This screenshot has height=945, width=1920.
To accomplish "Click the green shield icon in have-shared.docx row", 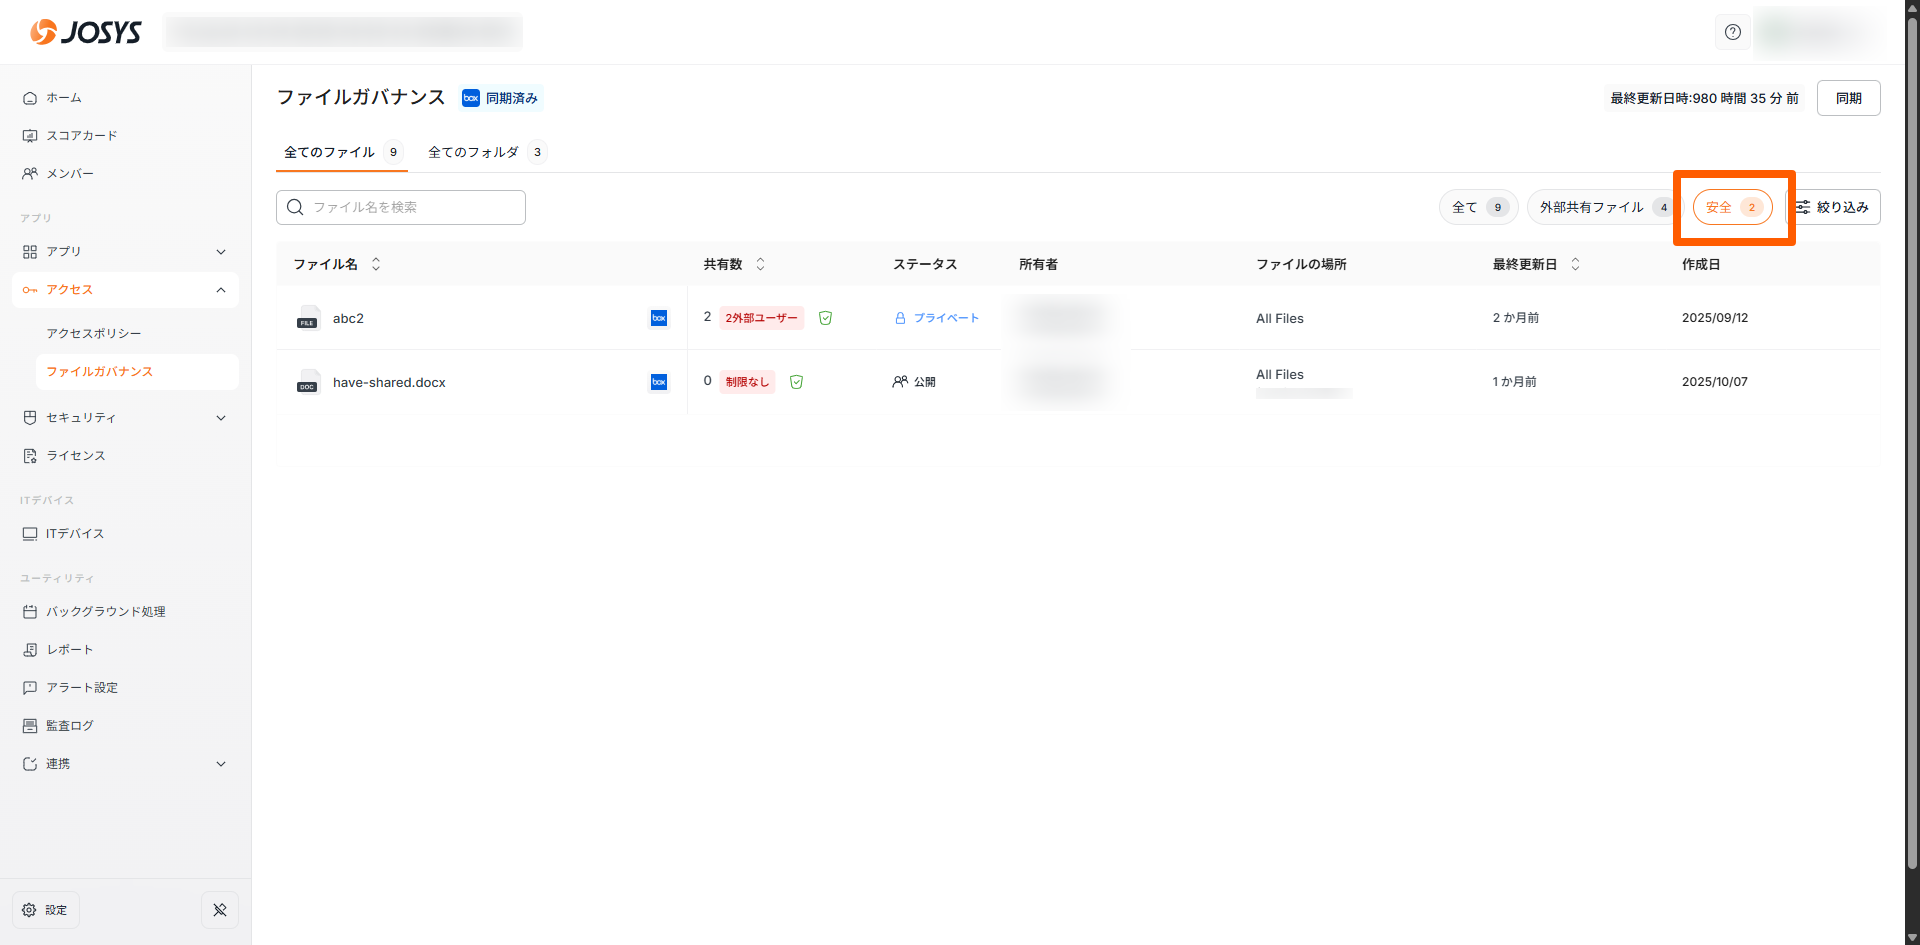I will tap(796, 382).
